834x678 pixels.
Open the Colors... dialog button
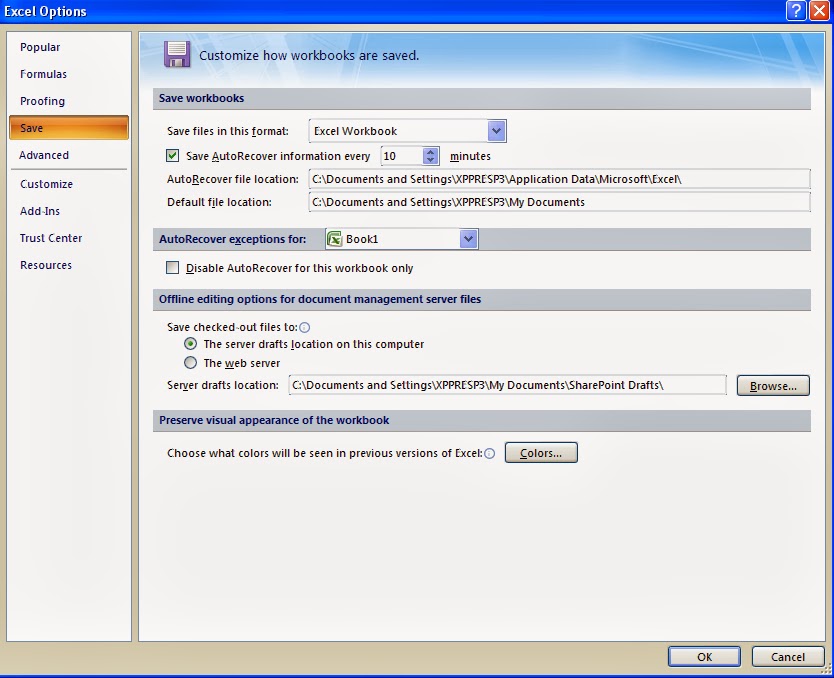point(541,453)
